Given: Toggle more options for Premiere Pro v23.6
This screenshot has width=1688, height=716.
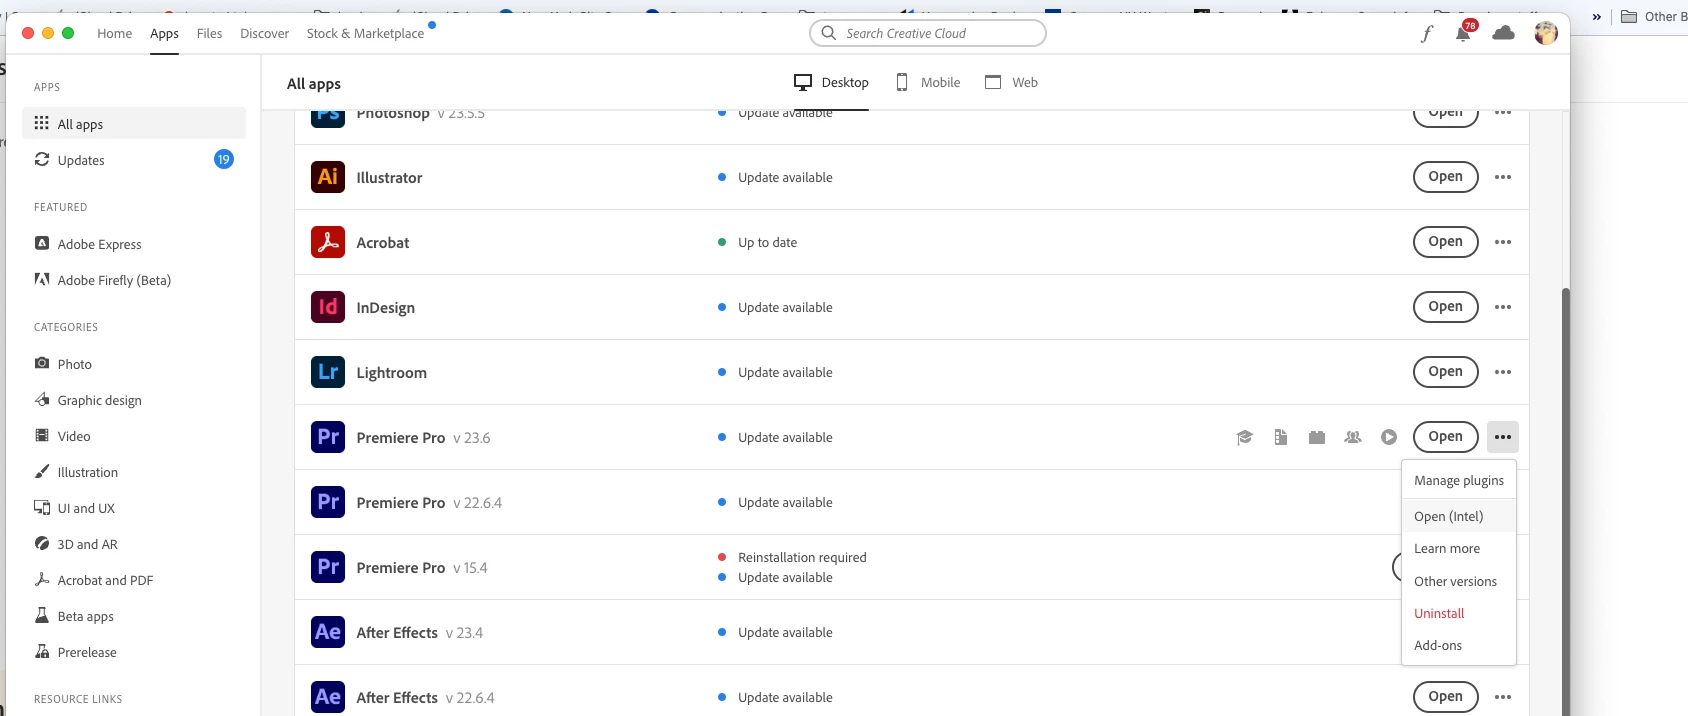Looking at the screenshot, I should pos(1503,437).
